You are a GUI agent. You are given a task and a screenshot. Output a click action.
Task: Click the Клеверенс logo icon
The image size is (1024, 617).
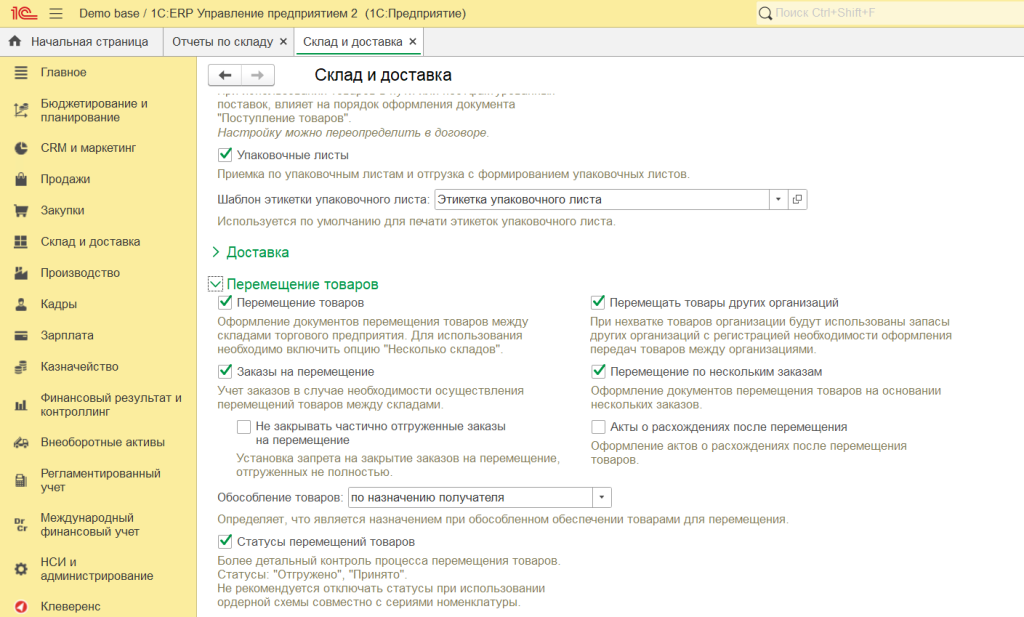(21, 607)
